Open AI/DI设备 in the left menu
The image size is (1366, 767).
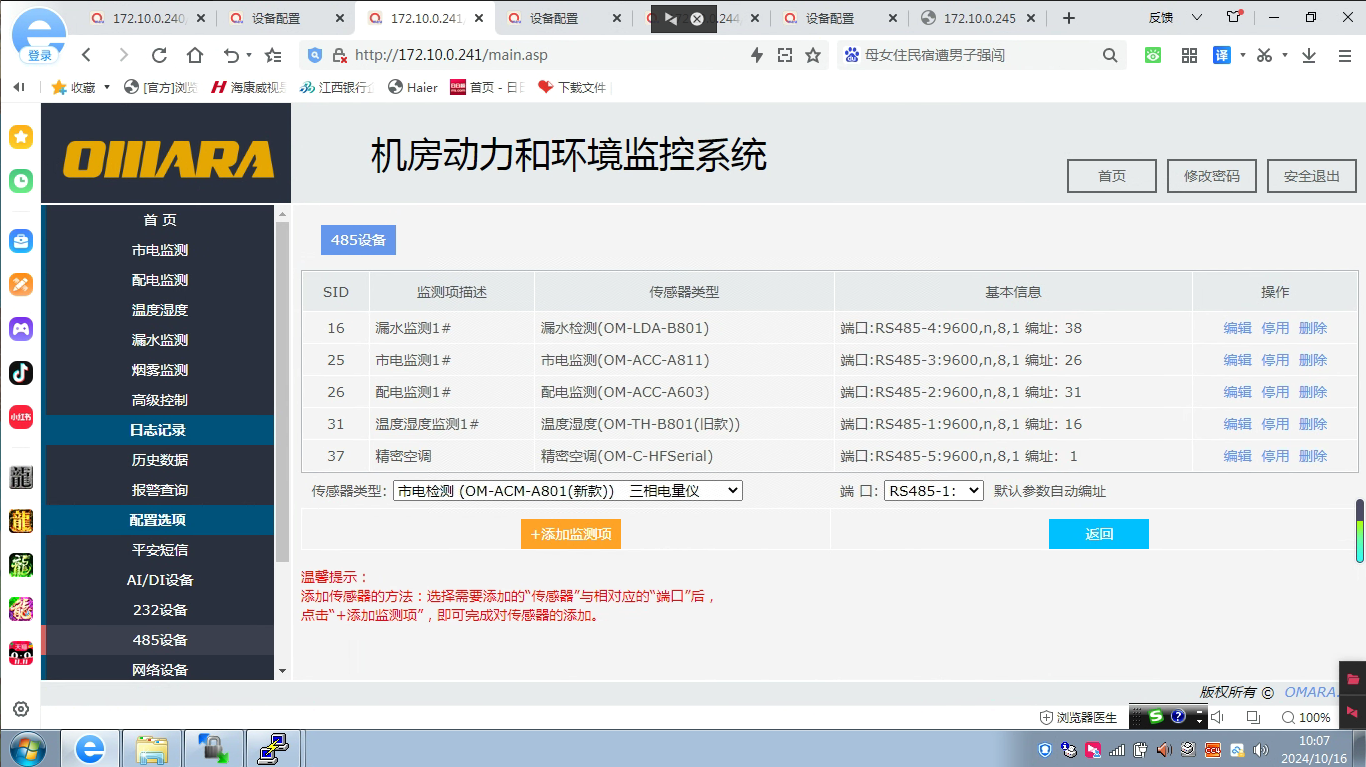160,580
